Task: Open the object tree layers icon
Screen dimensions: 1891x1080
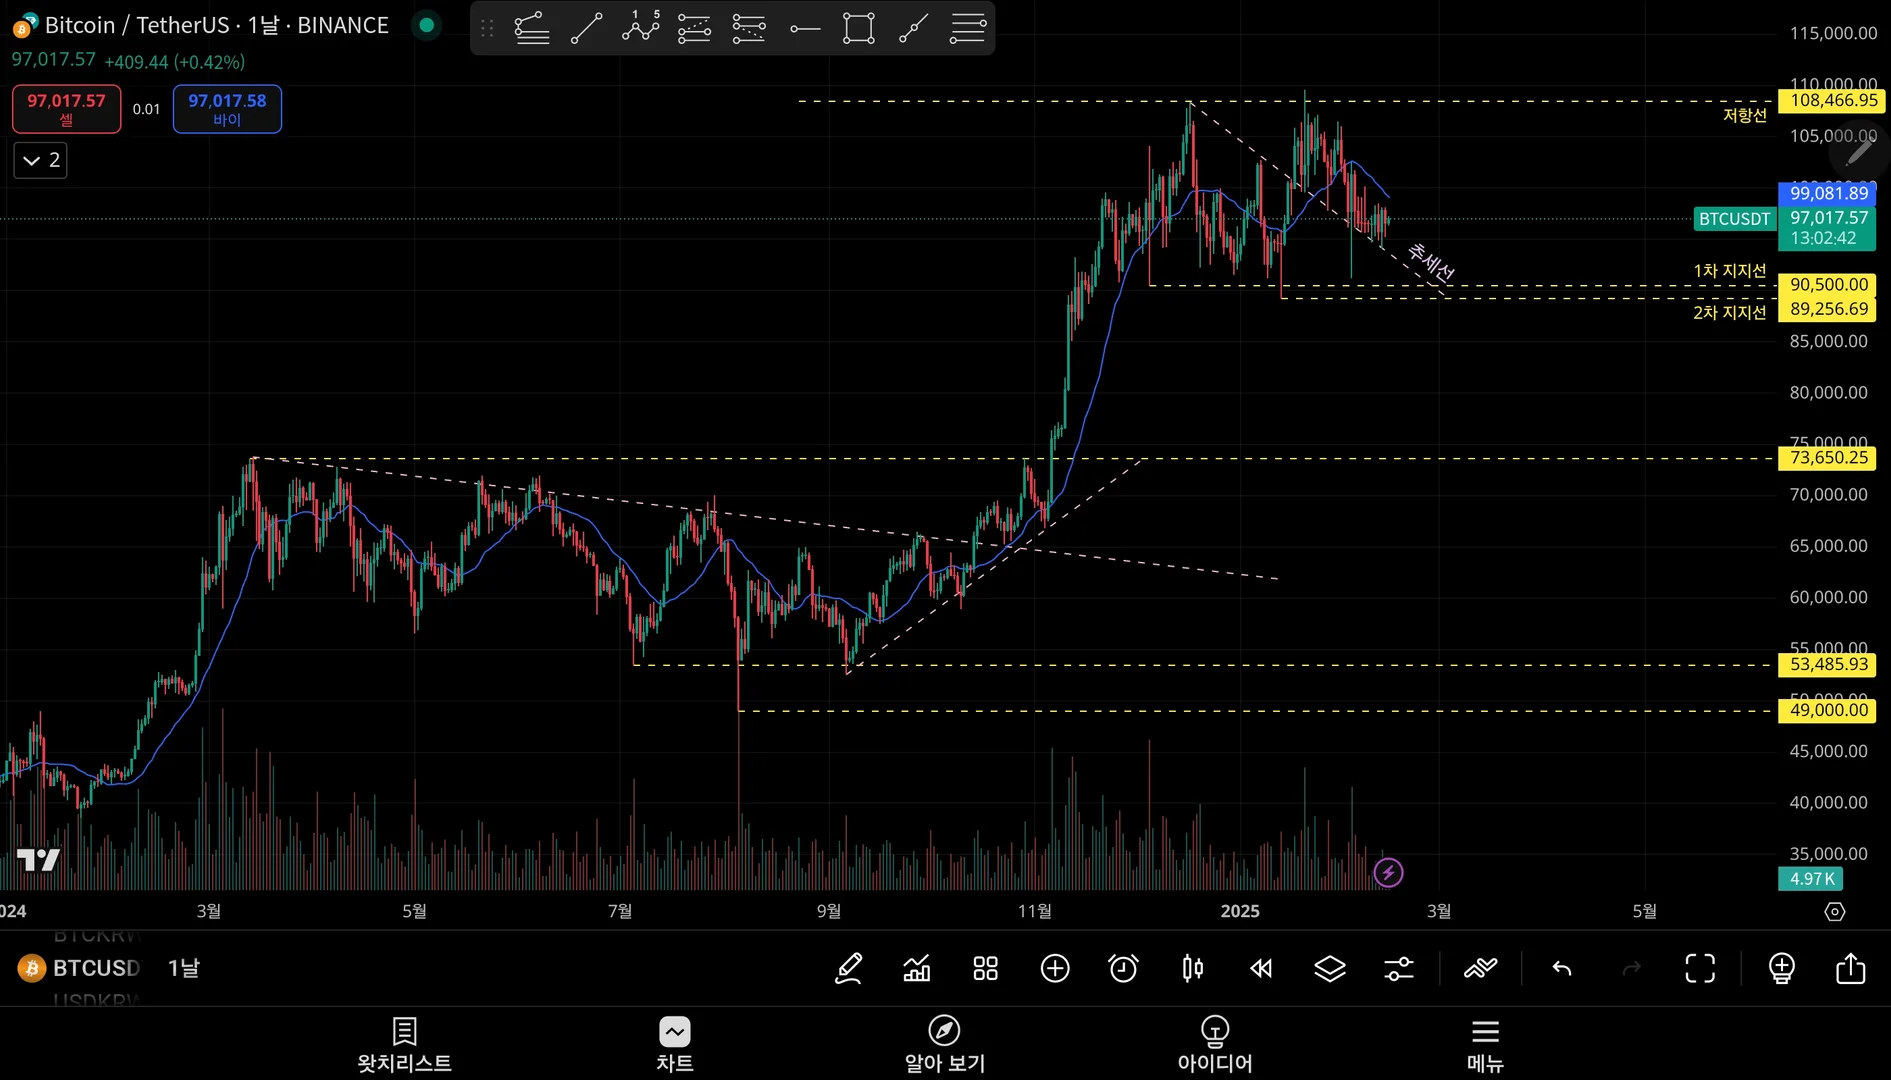Action: tap(1330, 968)
